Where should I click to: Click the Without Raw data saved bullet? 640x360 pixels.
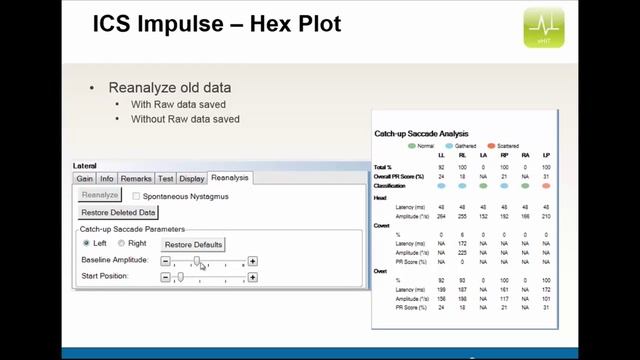tap(185, 119)
